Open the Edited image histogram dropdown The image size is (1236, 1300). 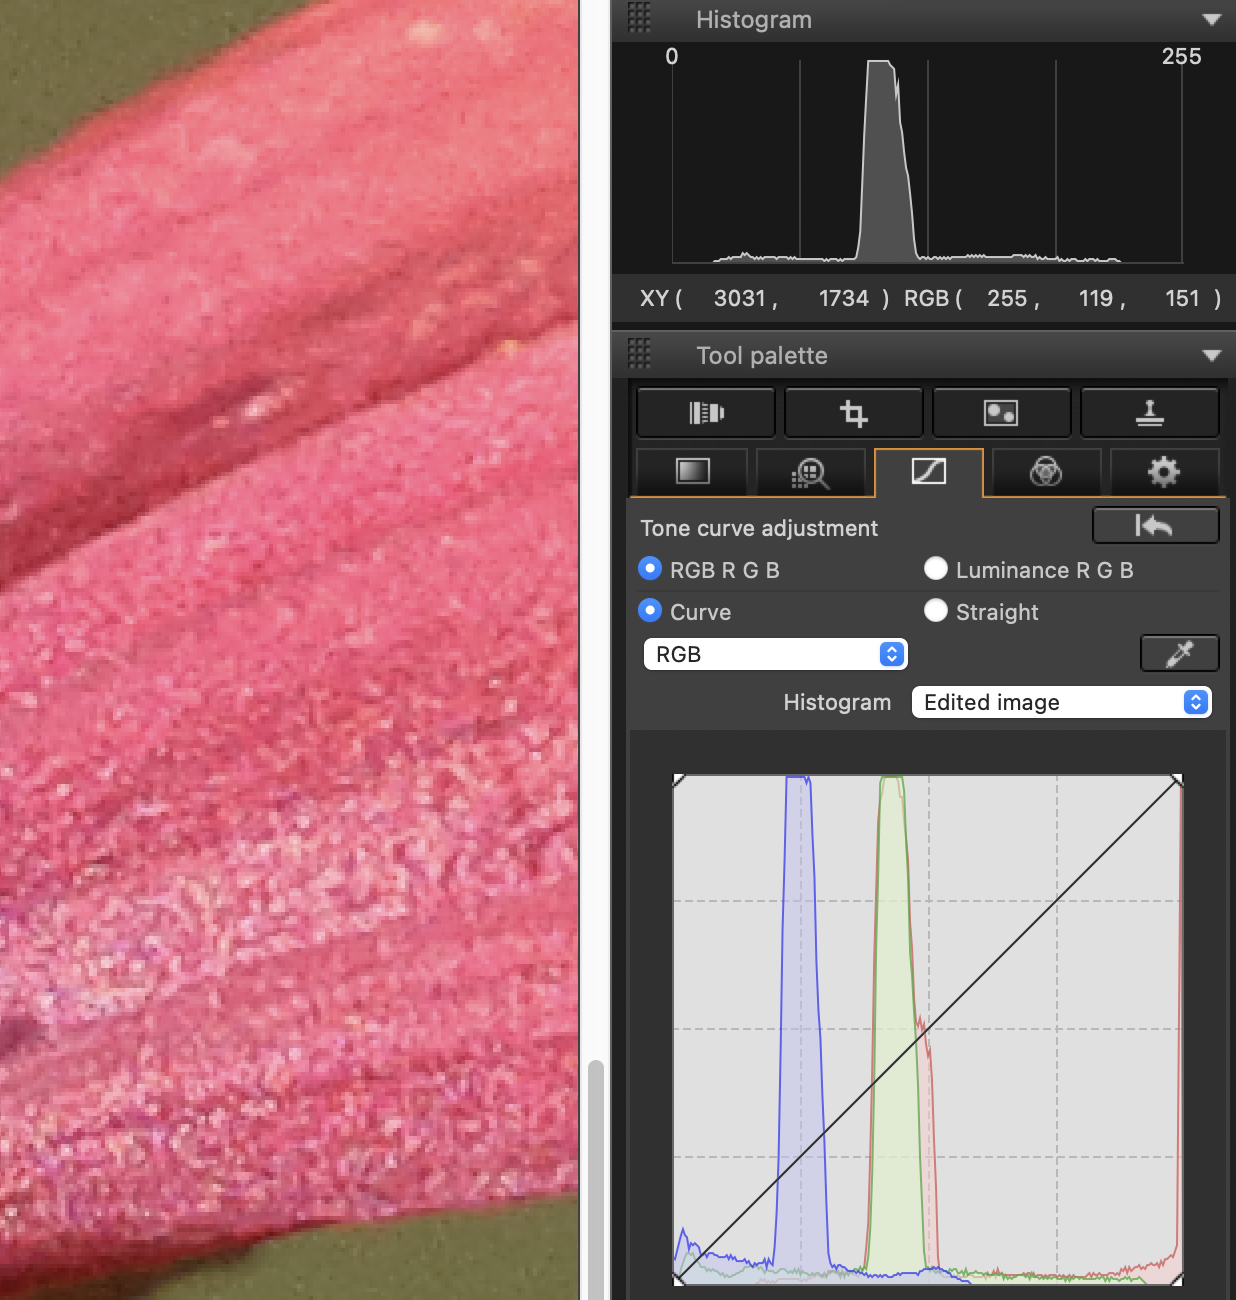coord(1061,702)
